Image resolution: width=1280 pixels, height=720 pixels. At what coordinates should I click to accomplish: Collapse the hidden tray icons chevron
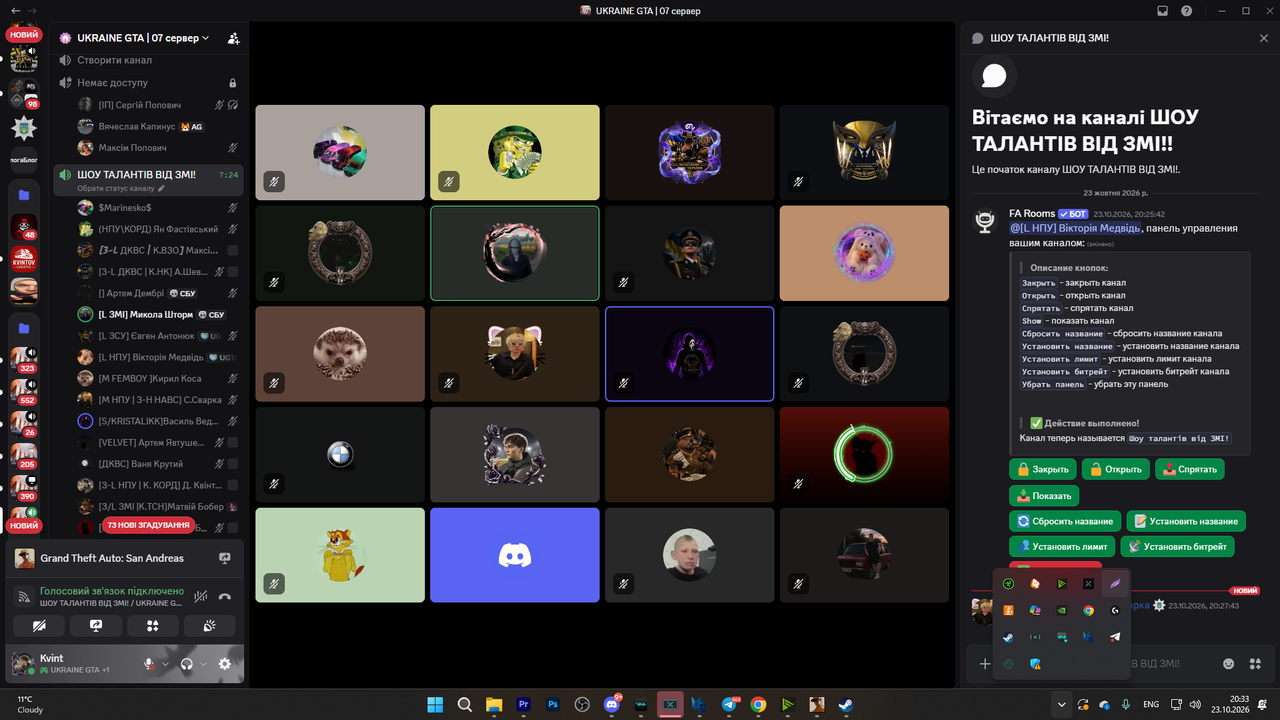1062,705
